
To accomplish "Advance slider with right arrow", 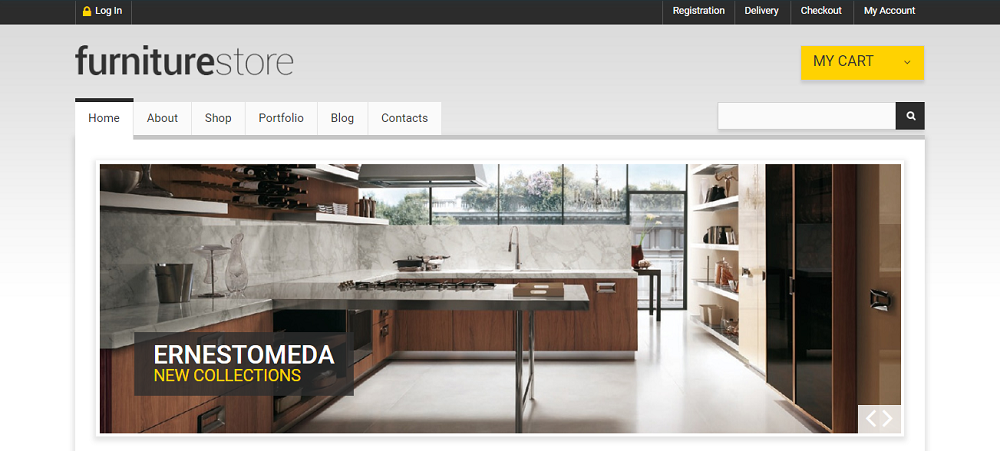I will click(887, 418).
